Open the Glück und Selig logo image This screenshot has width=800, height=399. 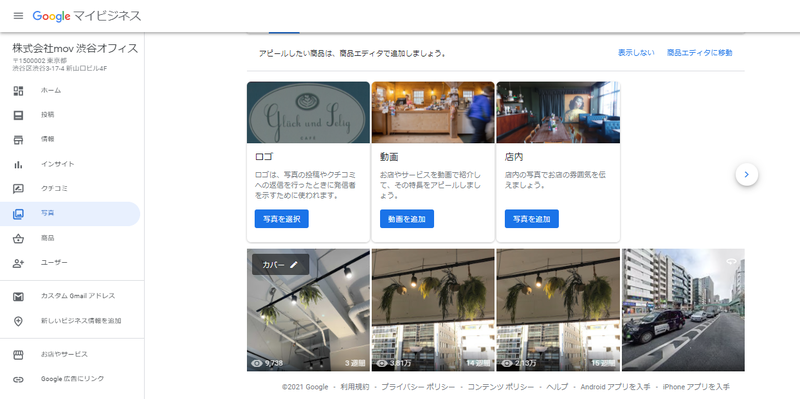click(x=308, y=112)
